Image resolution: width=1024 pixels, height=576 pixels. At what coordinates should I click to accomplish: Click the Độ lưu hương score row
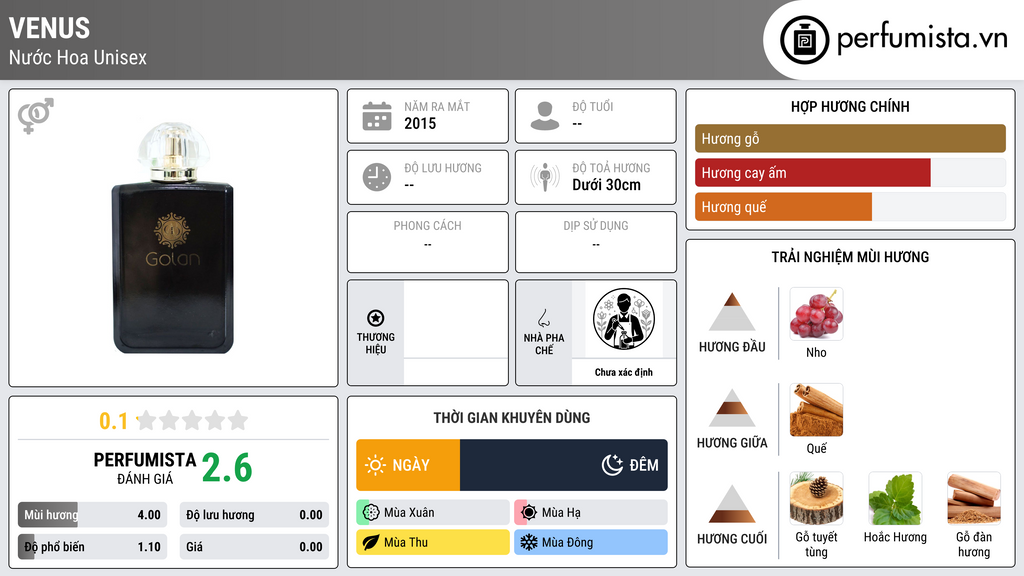[x=254, y=515]
